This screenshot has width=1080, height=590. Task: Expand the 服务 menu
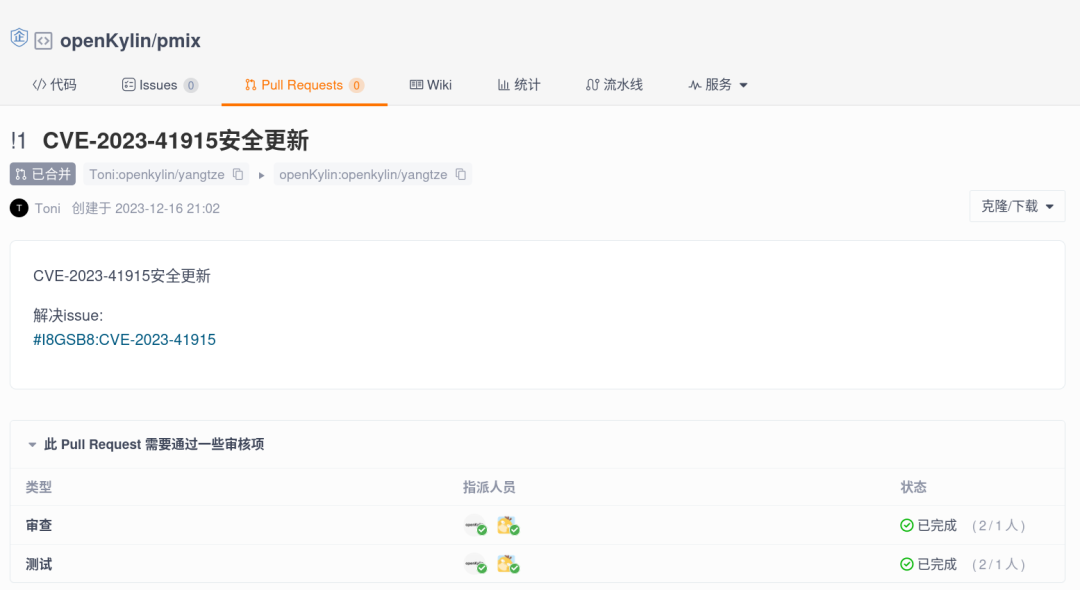click(x=718, y=85)
